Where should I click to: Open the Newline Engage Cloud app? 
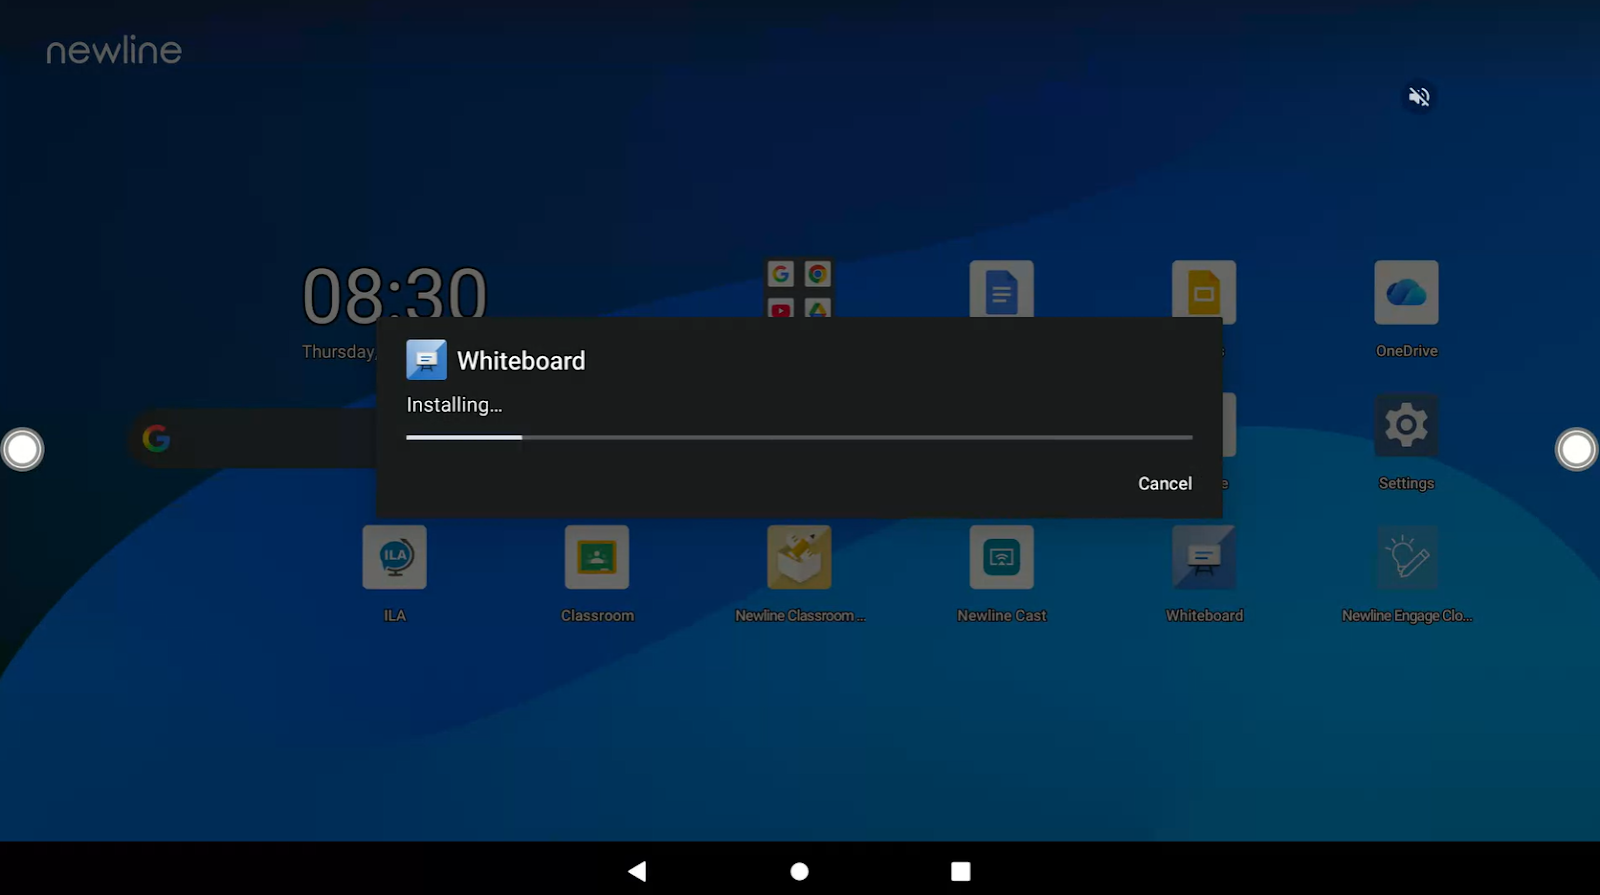click(x=1406, y=557)
